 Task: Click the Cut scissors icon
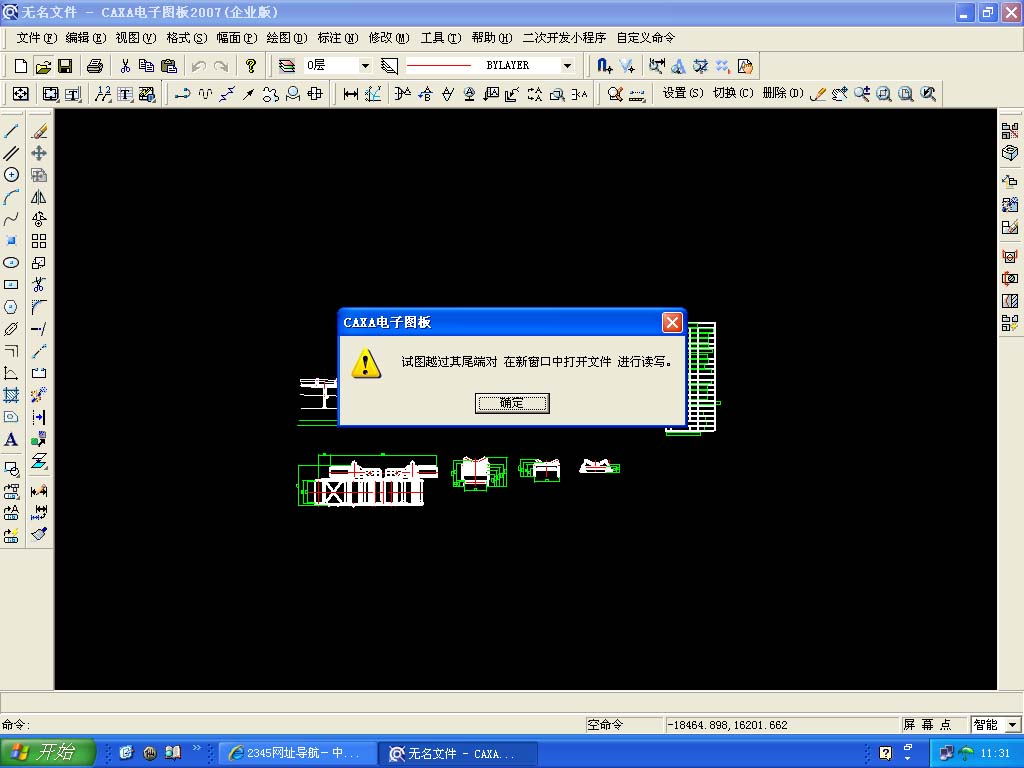click(x=125, y=65)
